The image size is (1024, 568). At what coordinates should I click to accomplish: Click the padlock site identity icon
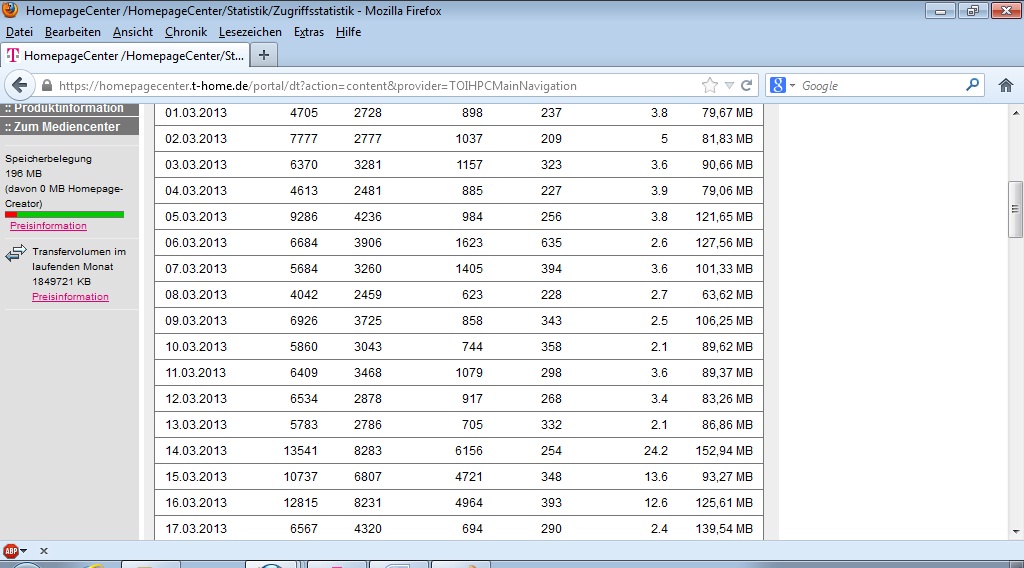coord(46,86)
